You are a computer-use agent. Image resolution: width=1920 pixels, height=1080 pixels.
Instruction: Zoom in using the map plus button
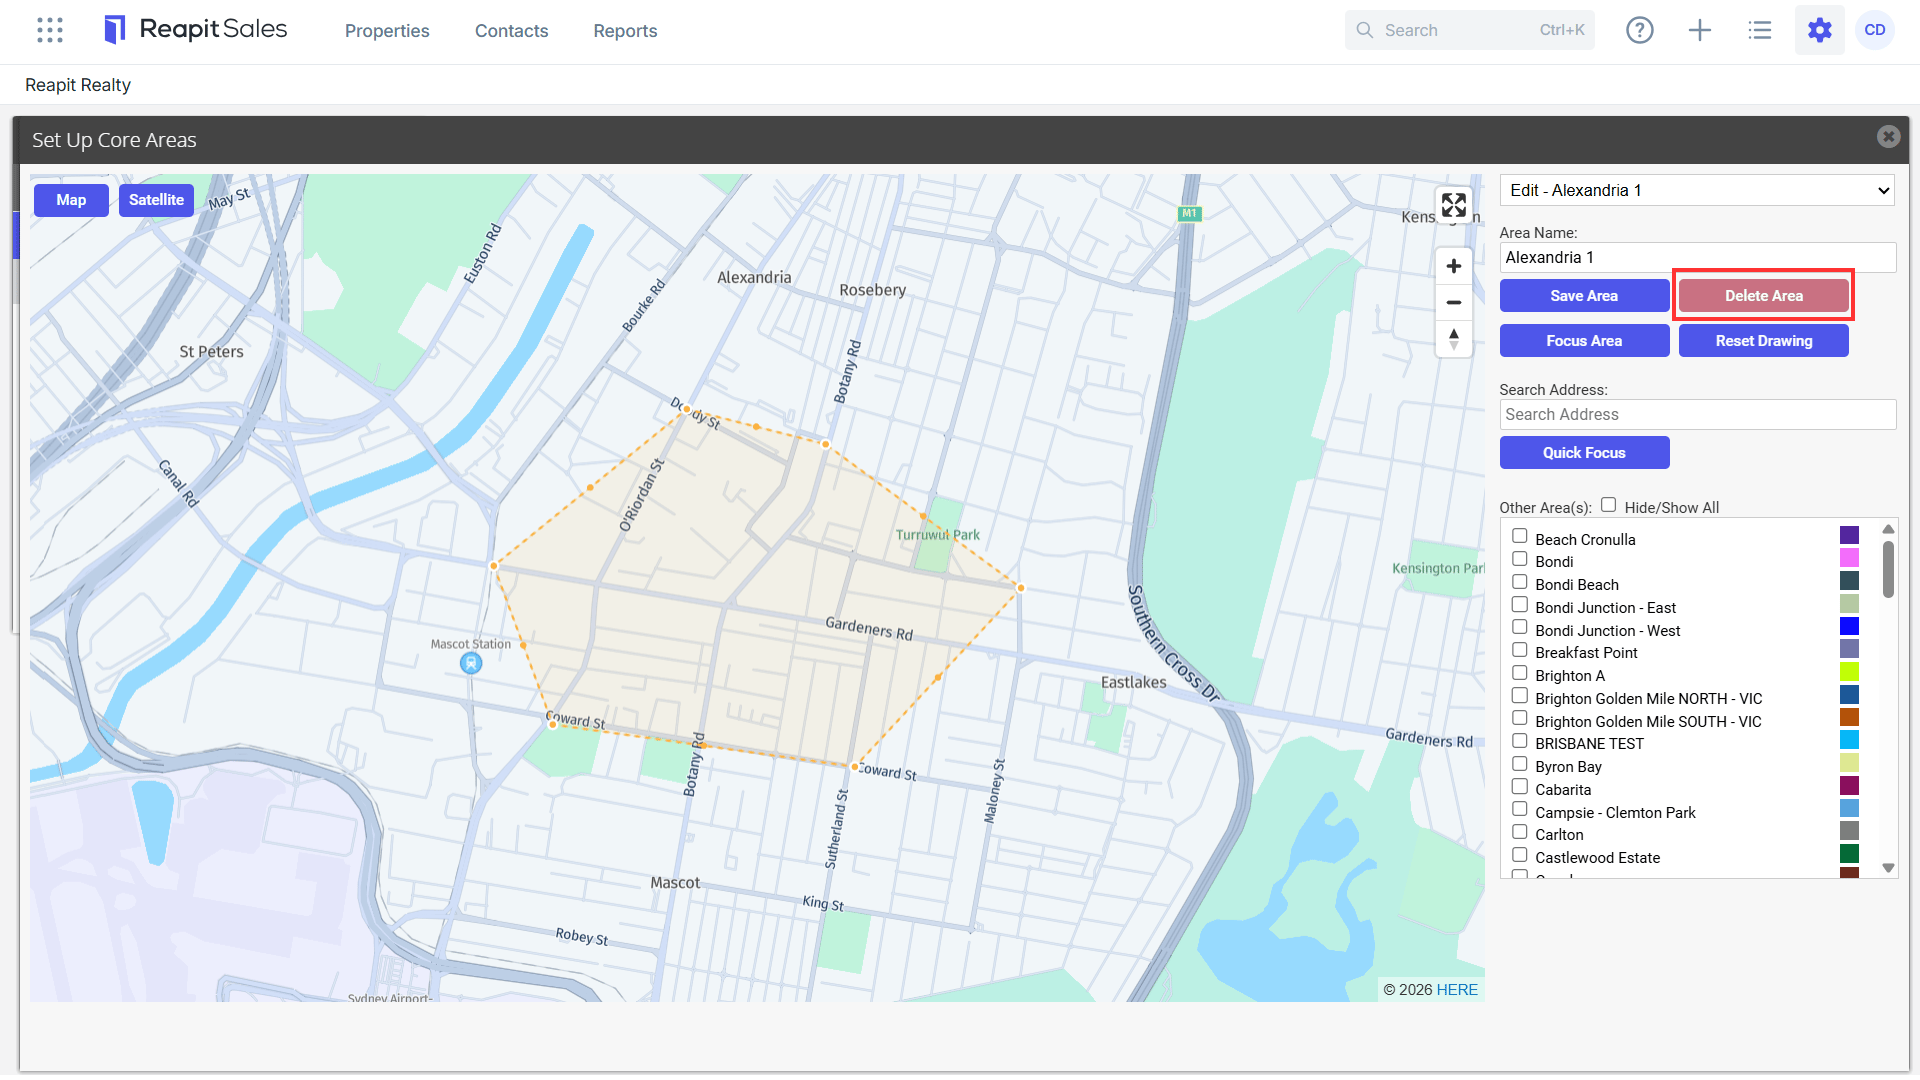[1454, 266]
